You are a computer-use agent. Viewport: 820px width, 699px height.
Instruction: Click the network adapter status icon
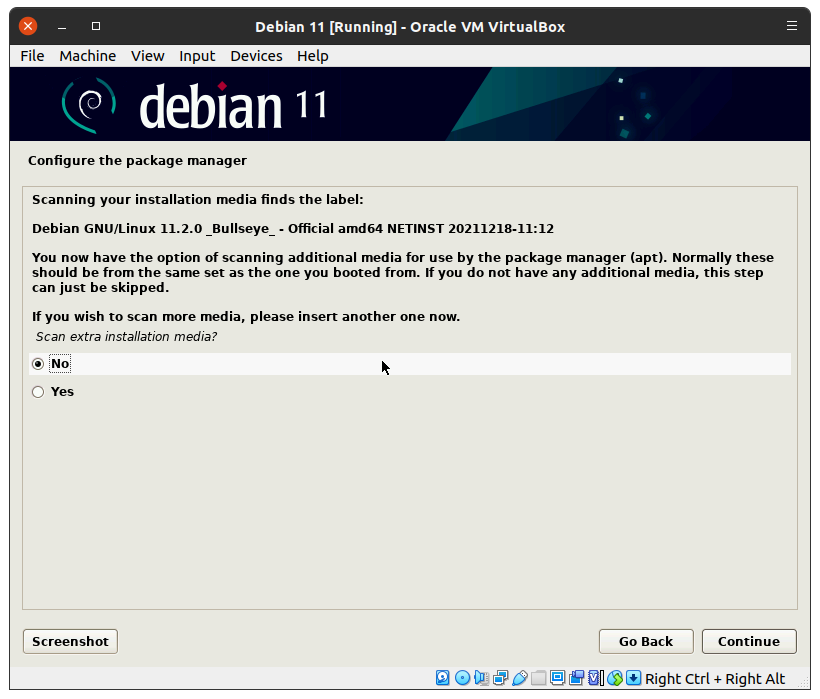click(500, 678)
